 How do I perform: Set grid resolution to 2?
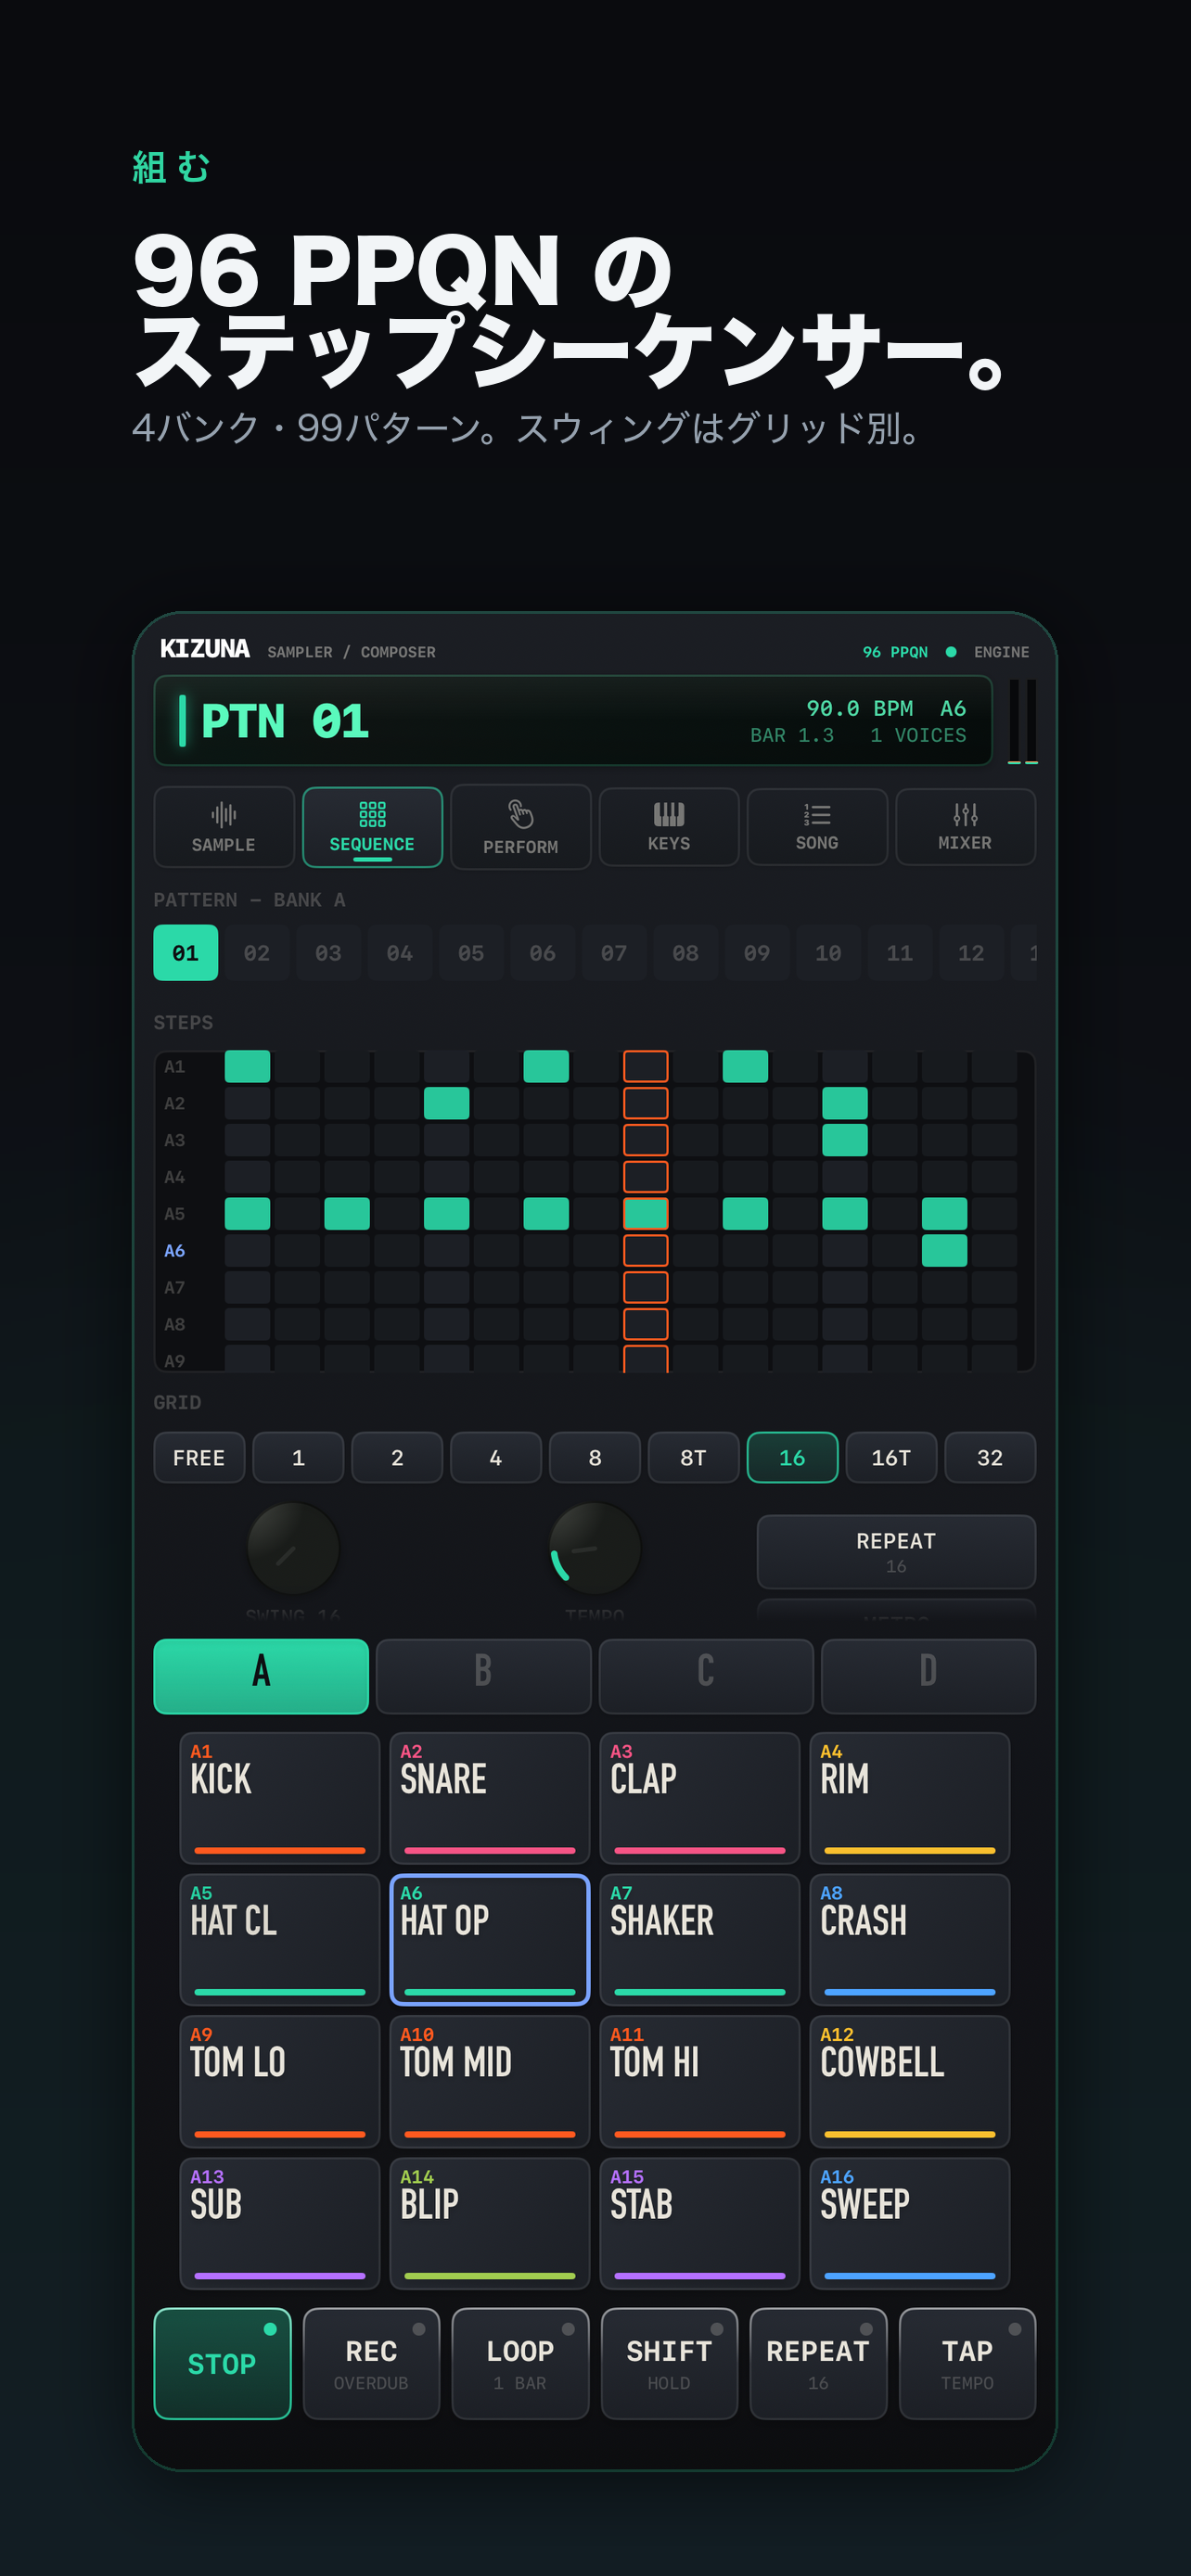tap(397, 1457)
